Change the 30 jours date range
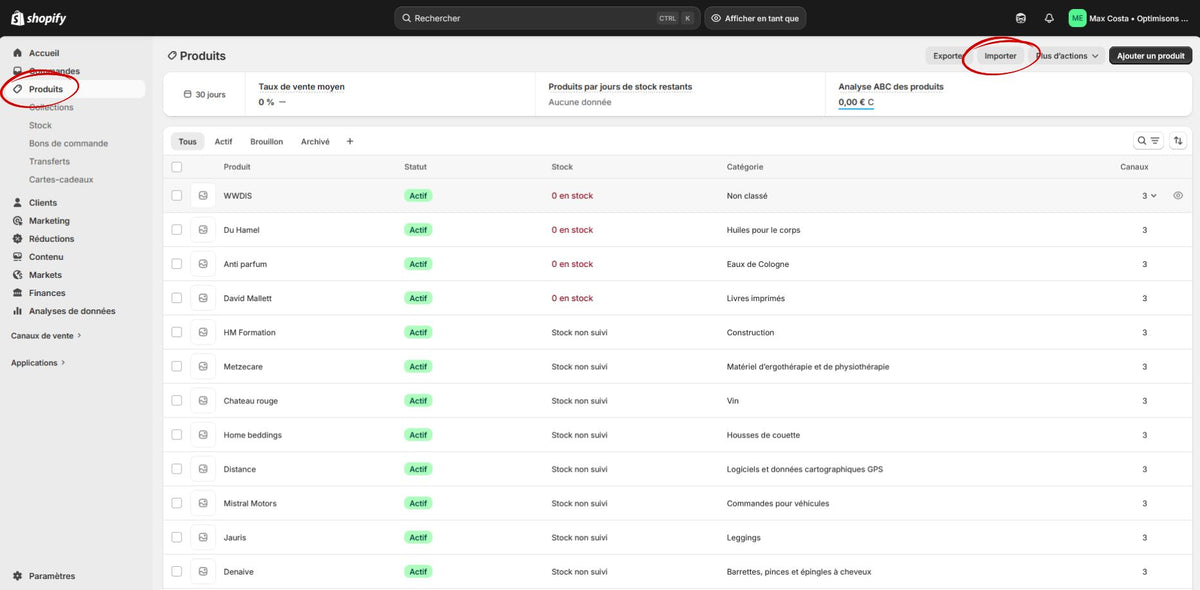 (x=204, y=95)
